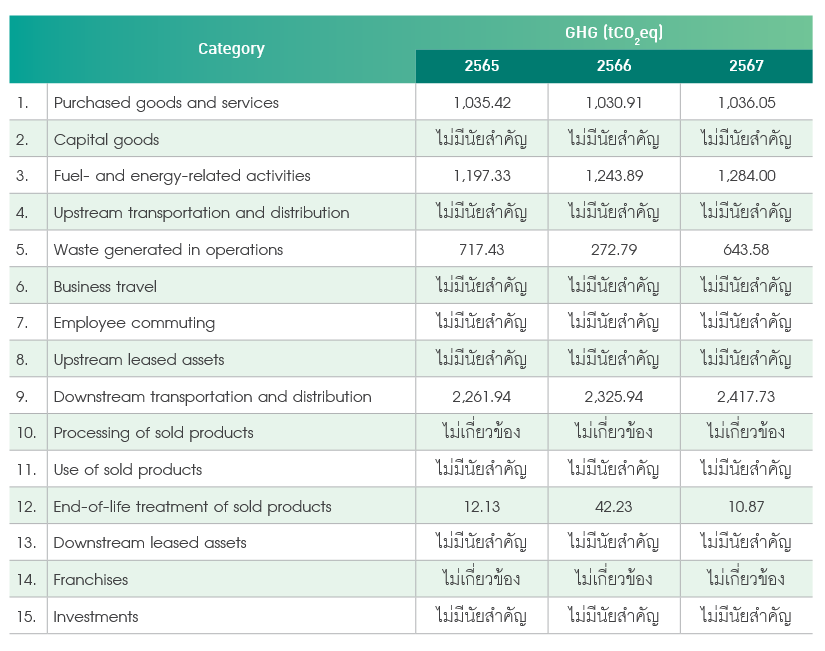Click Upstream transportation and distribution label
The height and width of the screenshot is (651, 825).
click(x=201, y=213)
